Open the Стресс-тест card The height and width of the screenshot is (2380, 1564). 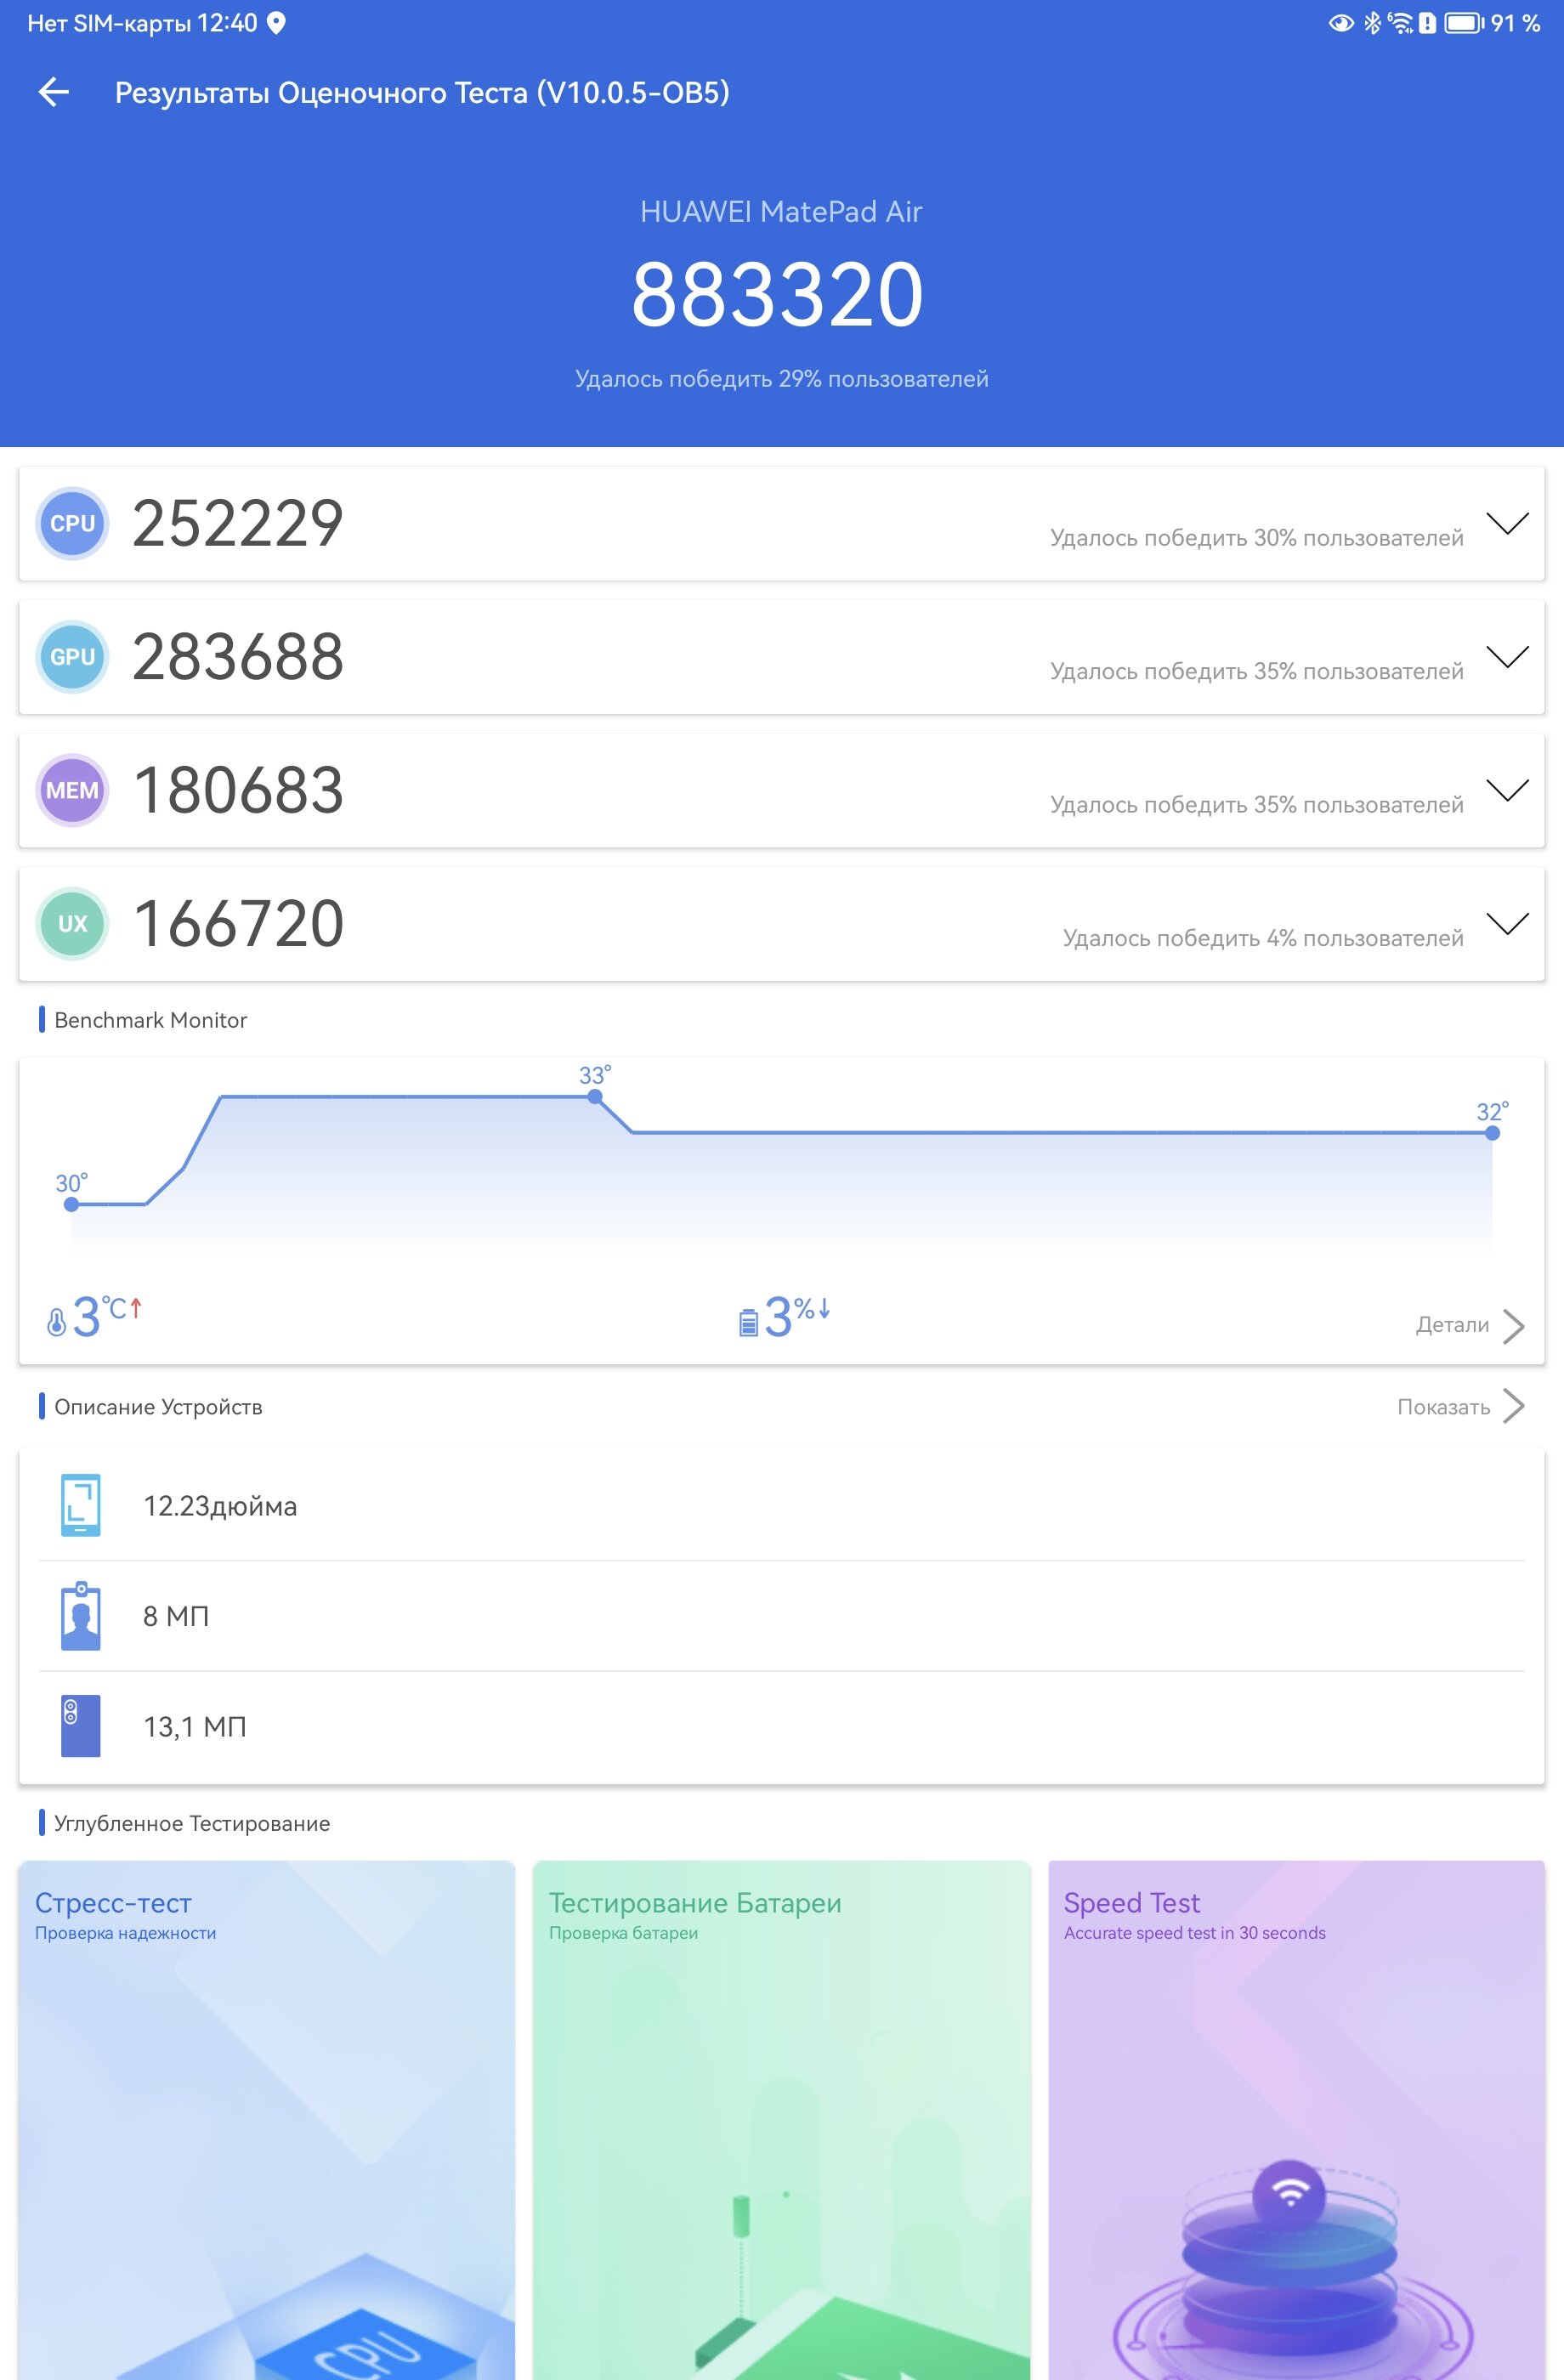pos(267,2120)
